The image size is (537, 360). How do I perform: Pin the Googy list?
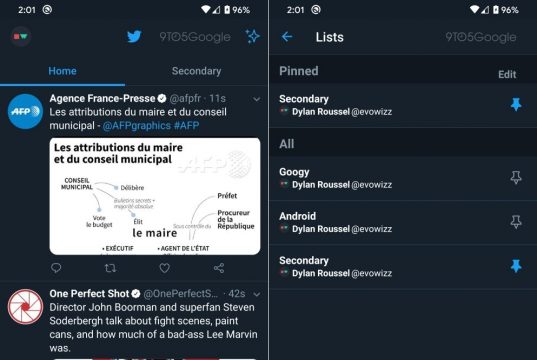[516, 177]
